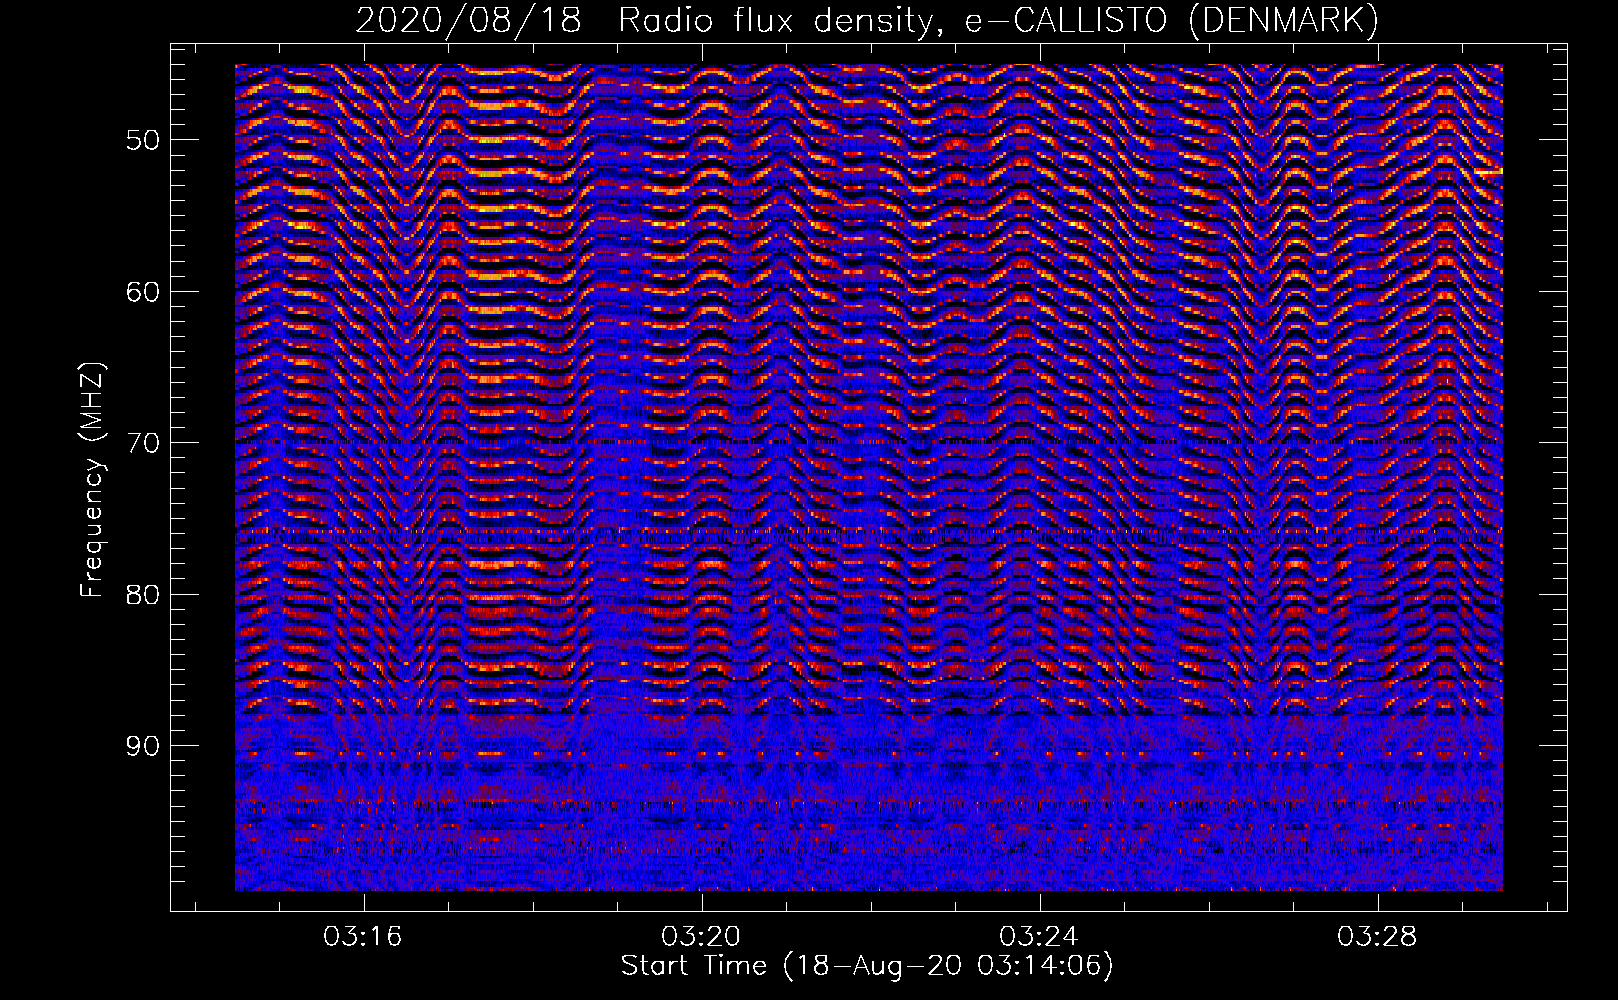Click the 03:16 time tick label
Screen dimensions: 1618x1000
click(362, 936)
